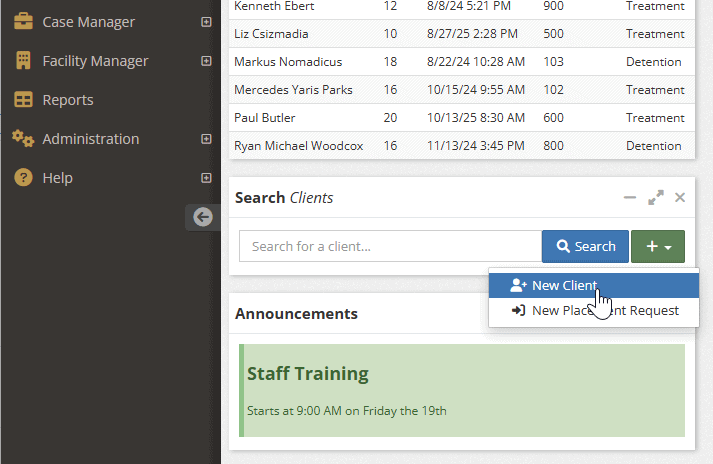713x464 pixels.
Task: Expand the Help submenu
Action: pyautogui.click(x=206, y=178)
